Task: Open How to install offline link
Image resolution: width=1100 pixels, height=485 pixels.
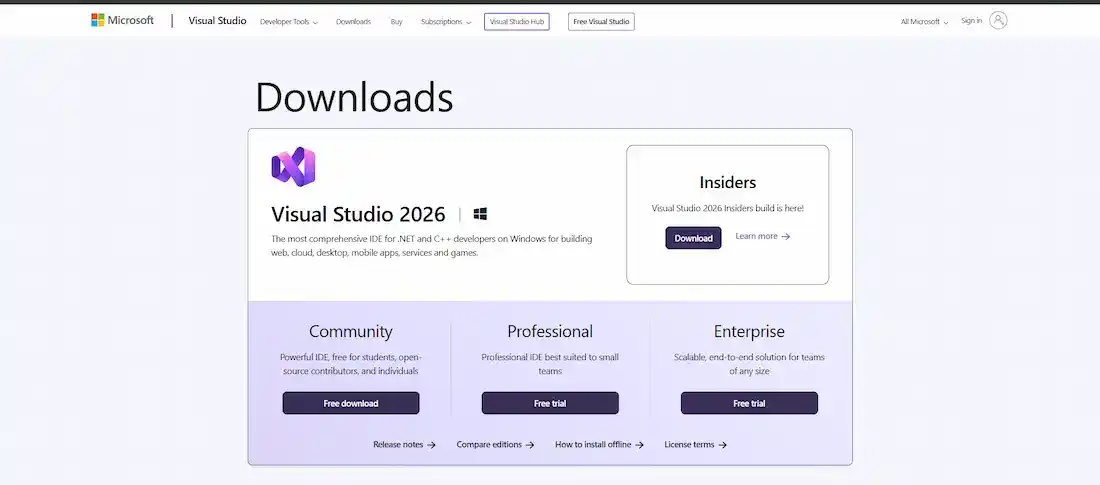Action: click(x=599, y=444)
